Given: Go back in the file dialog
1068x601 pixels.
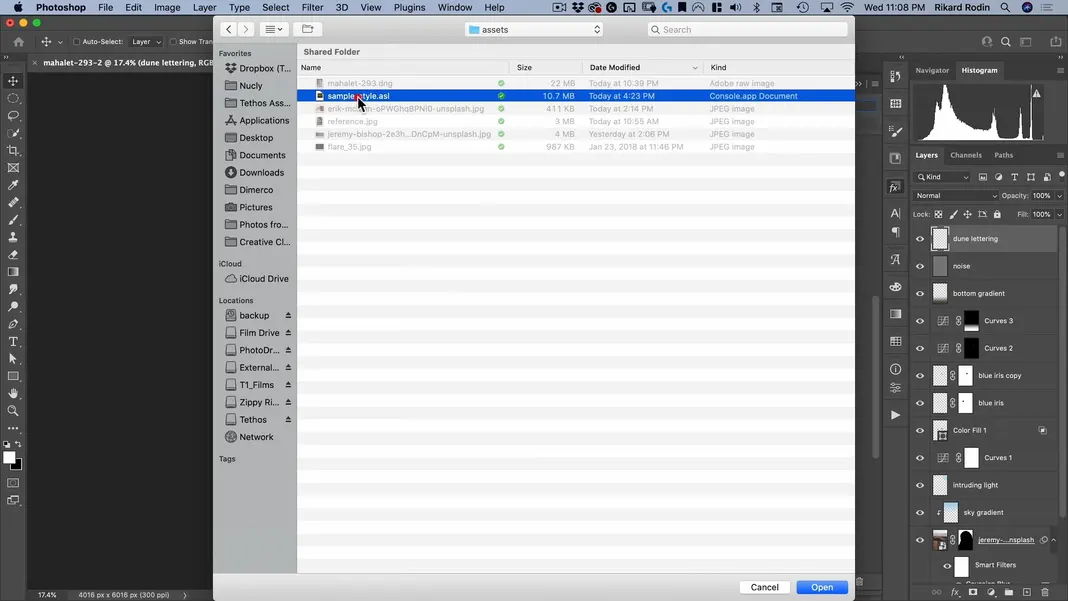Looking at the screenshot, I should [x=229, y=29].
